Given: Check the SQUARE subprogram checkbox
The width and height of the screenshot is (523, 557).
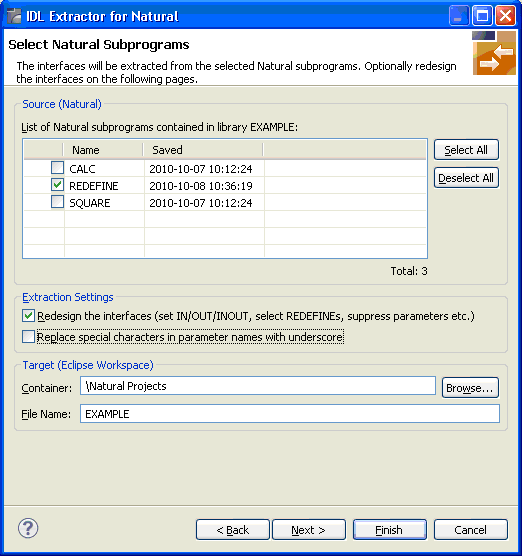Looking at the screenshot, I should click(x=57, y=202).
